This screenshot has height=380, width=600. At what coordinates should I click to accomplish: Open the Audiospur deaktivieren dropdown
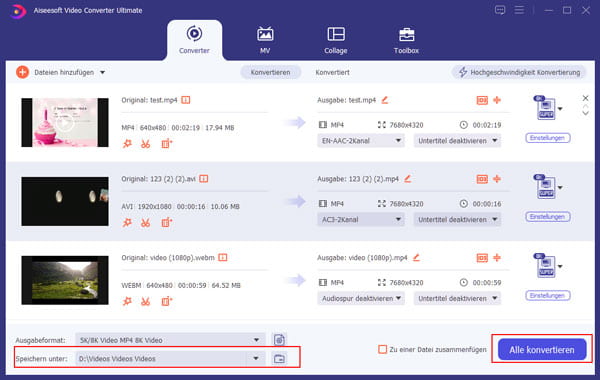[x=361, y=298]
